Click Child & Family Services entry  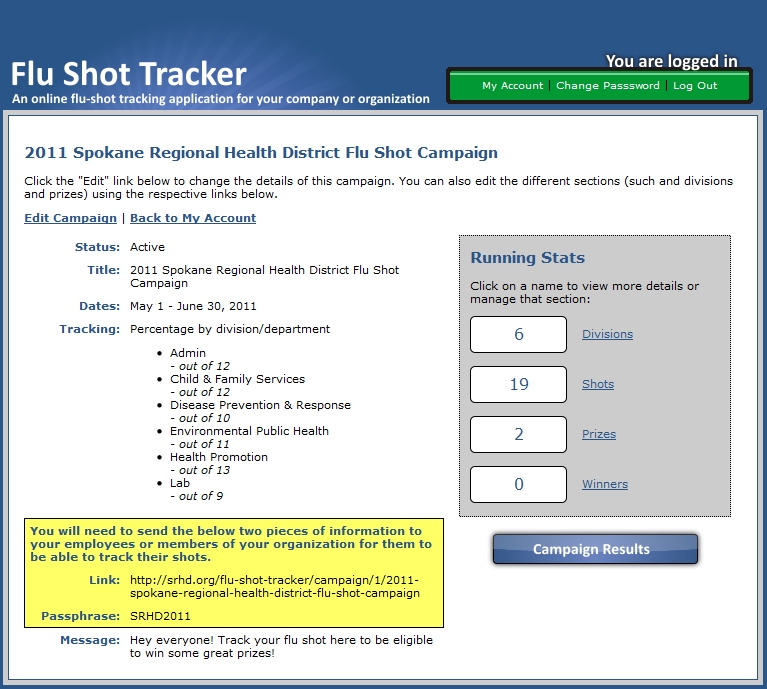tap(237, 378)
